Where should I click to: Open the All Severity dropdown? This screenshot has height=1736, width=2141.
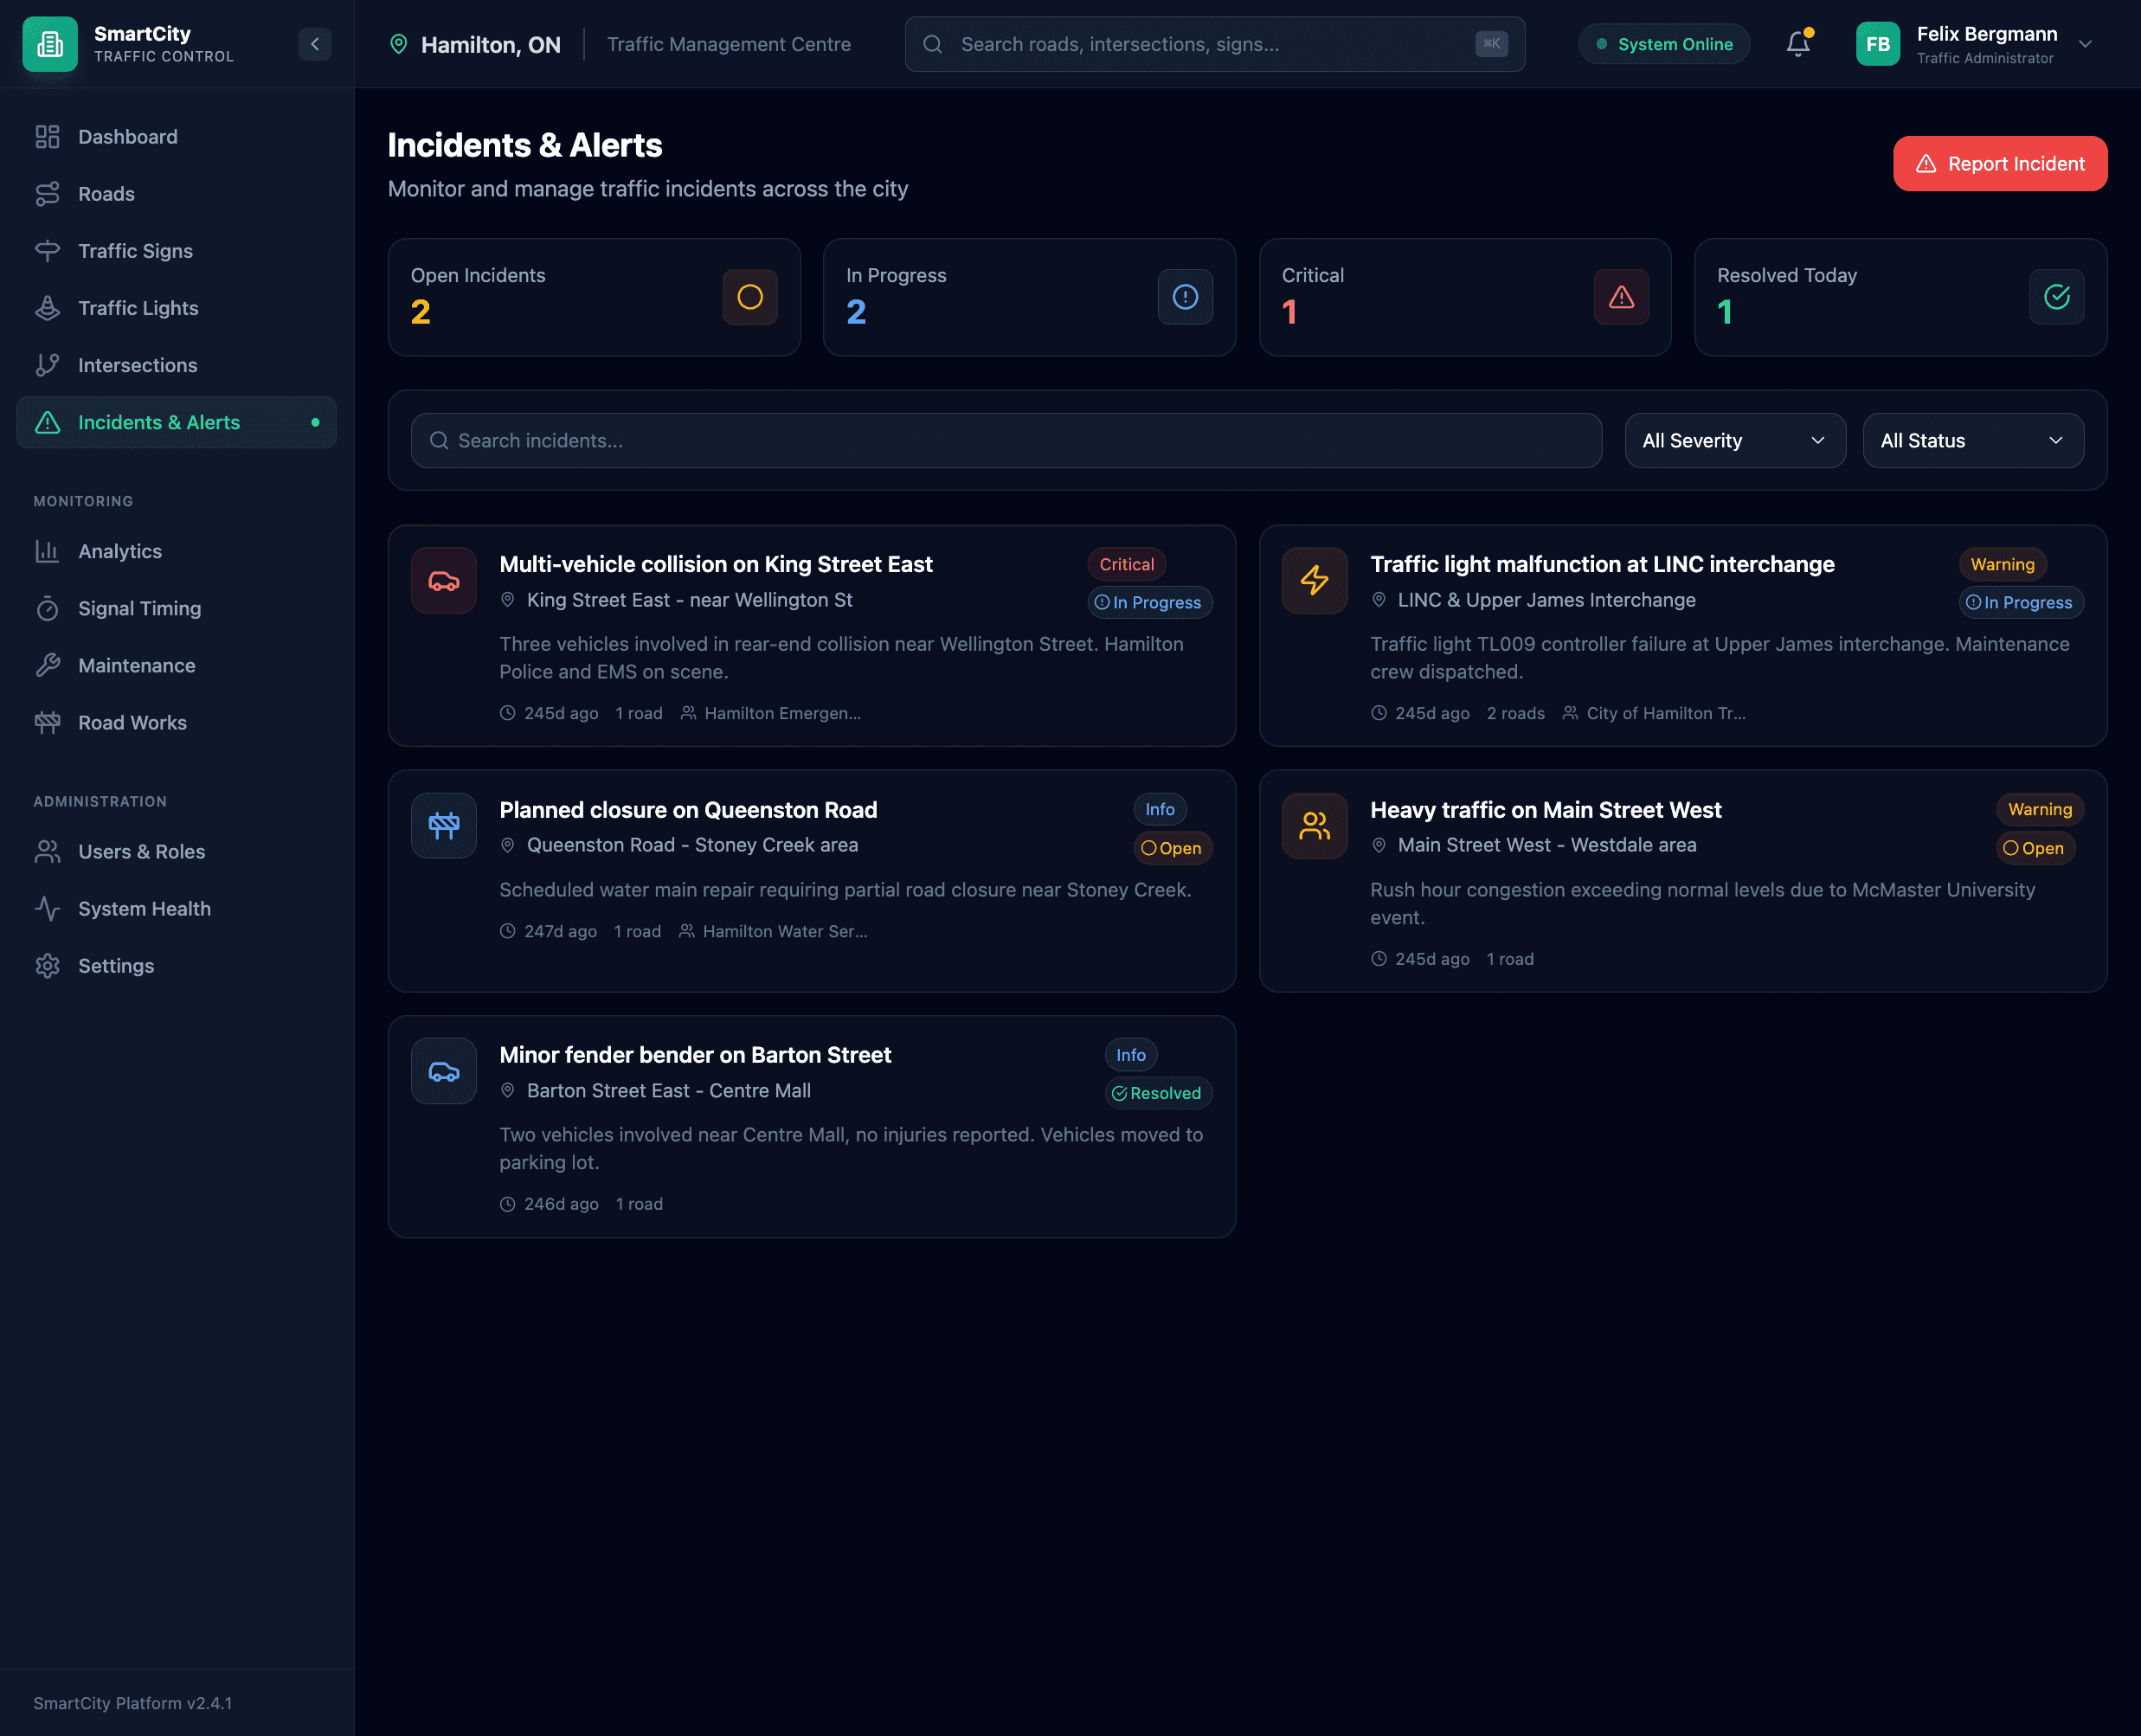(x=1734, y=441)
